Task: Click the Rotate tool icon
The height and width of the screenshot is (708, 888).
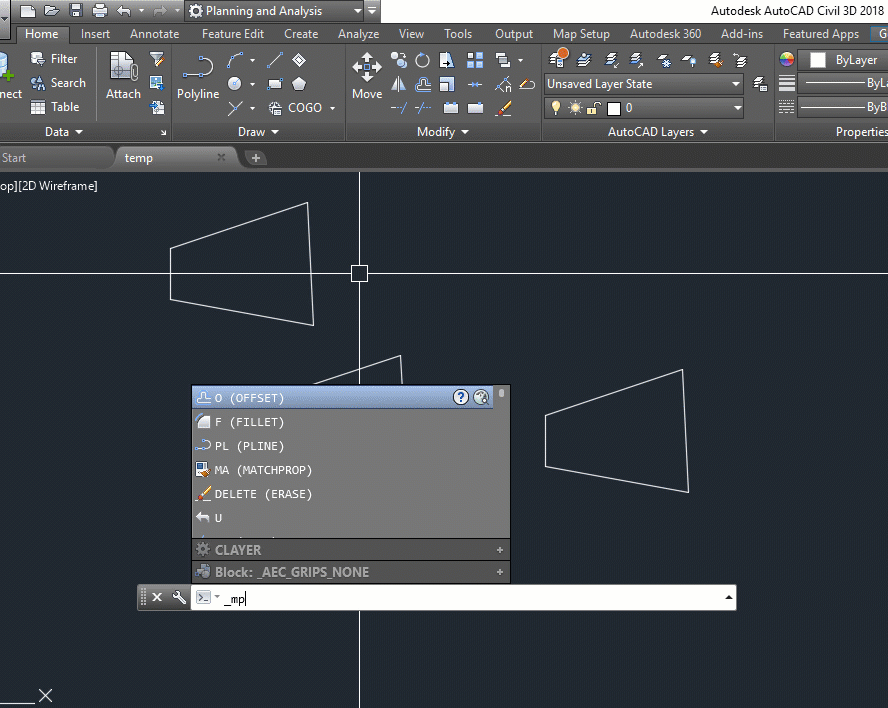Action: pyautogui.click(x=422, y=60)
